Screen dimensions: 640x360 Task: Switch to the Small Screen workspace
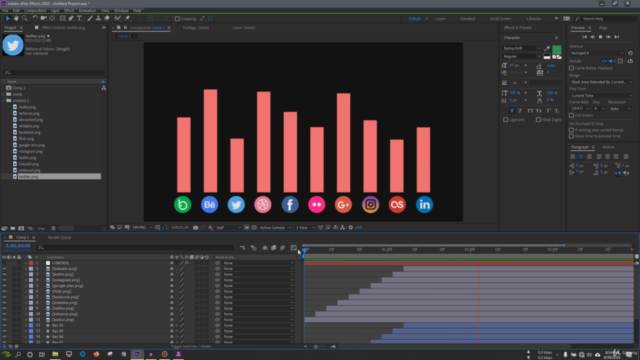tap(500, 19)
